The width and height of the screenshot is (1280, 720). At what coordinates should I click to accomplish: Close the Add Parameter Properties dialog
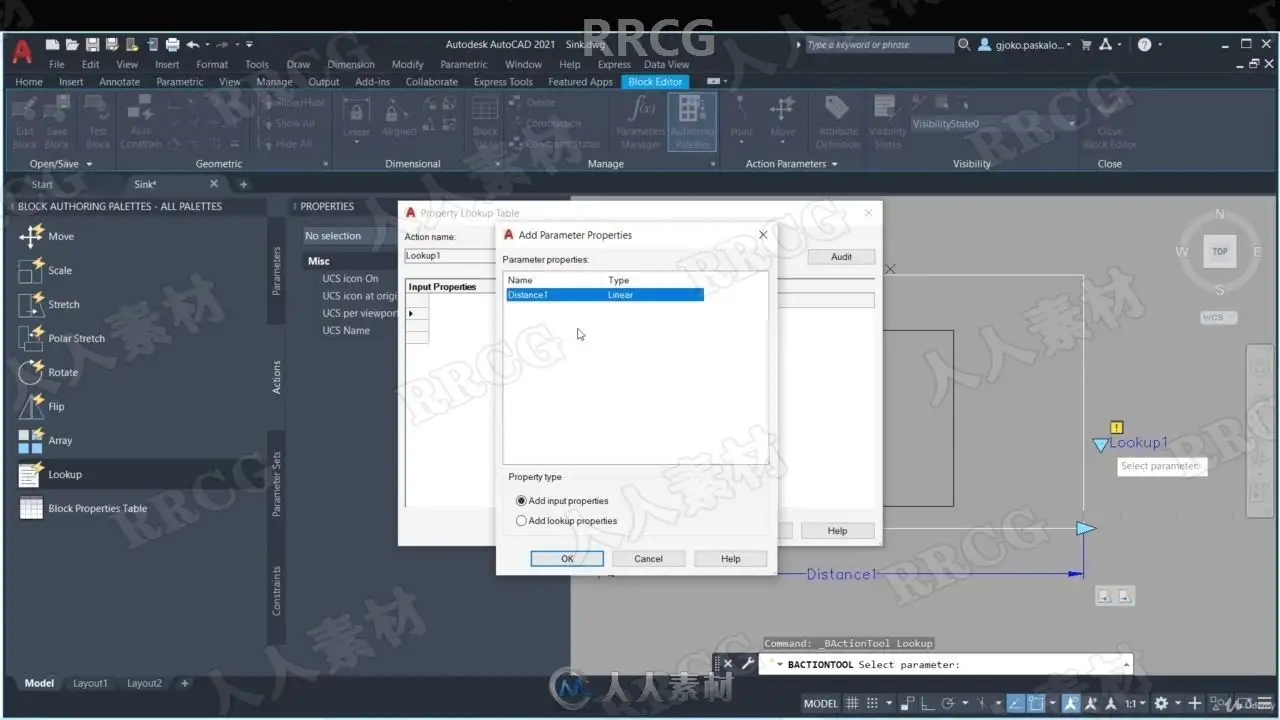763,235
